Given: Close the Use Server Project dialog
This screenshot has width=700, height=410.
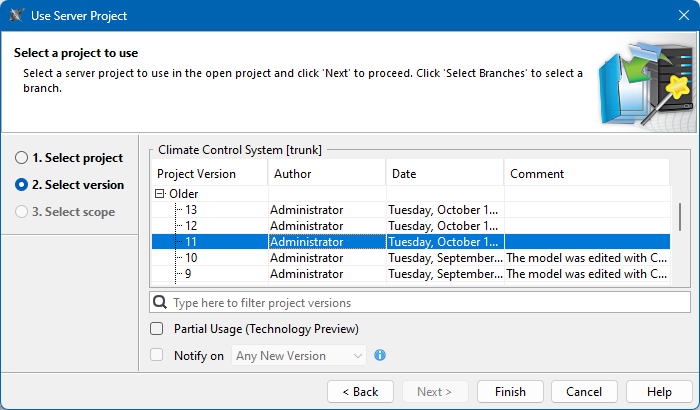Looking at the screenshot, I should (x=675, y=16).
